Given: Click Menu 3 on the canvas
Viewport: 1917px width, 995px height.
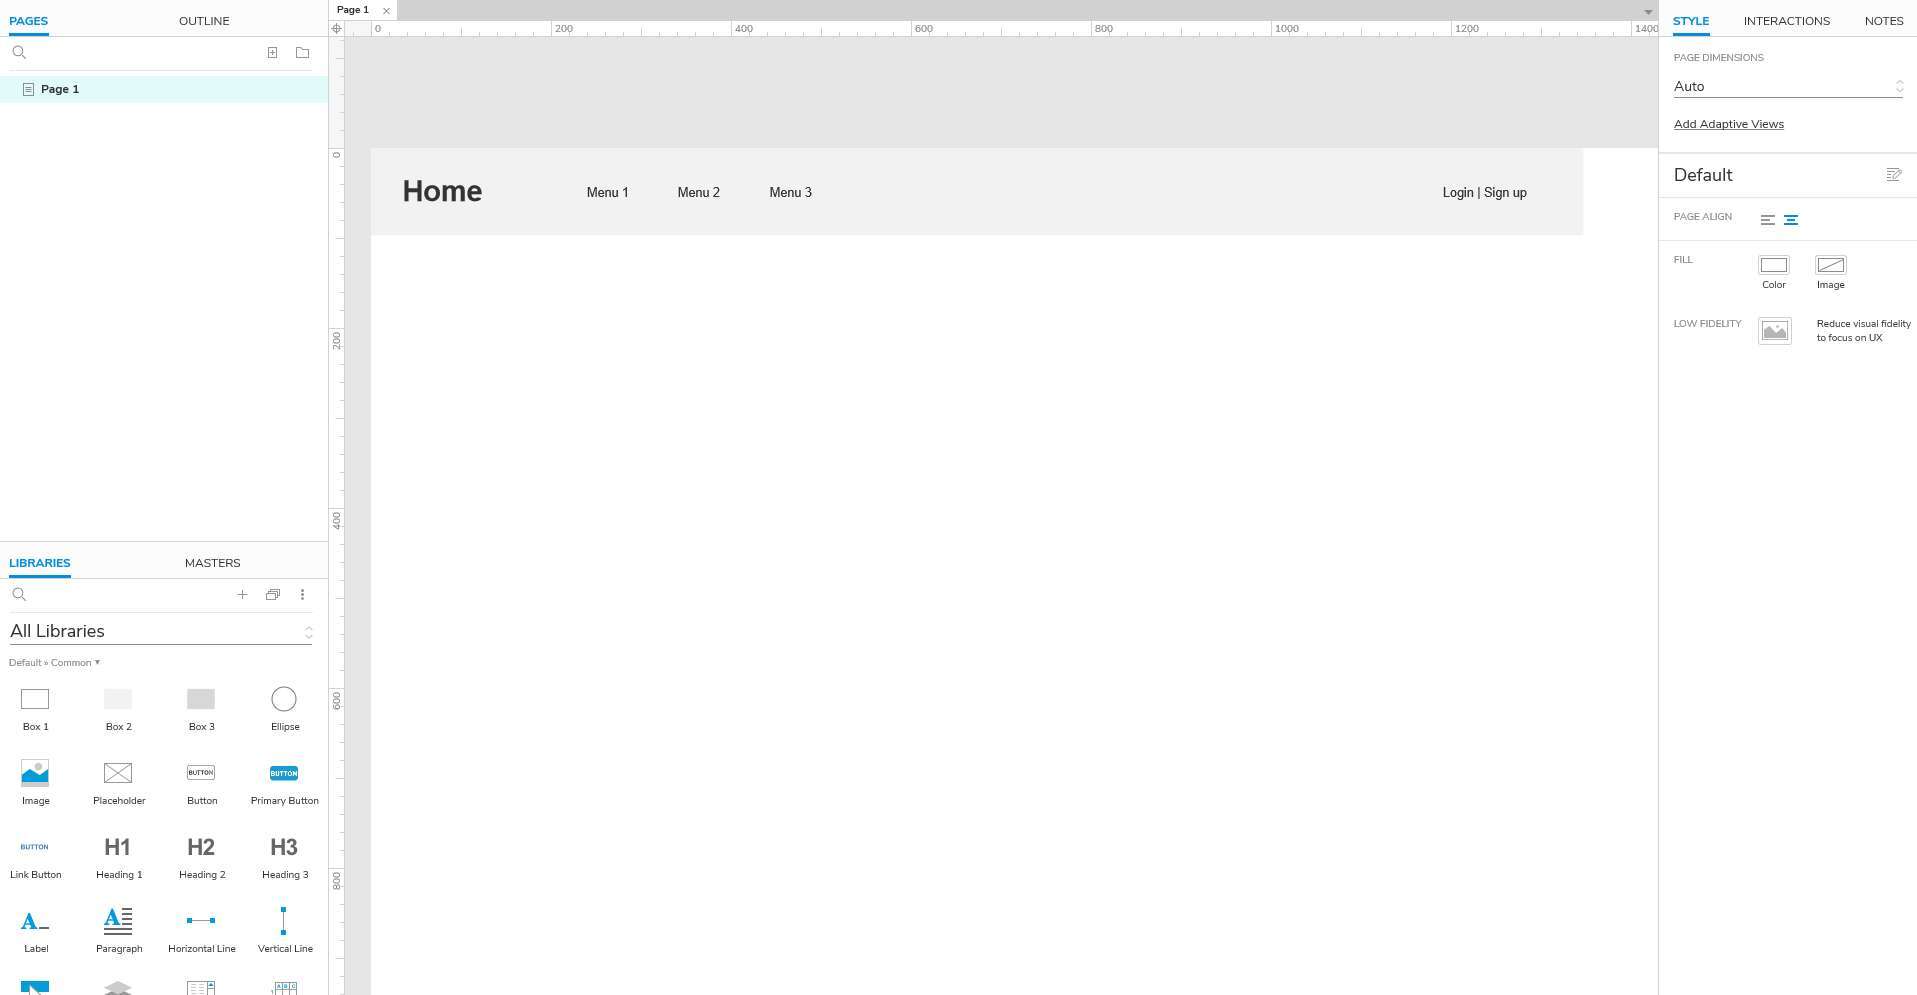Looking at the screenshot, I should (790, 192).
